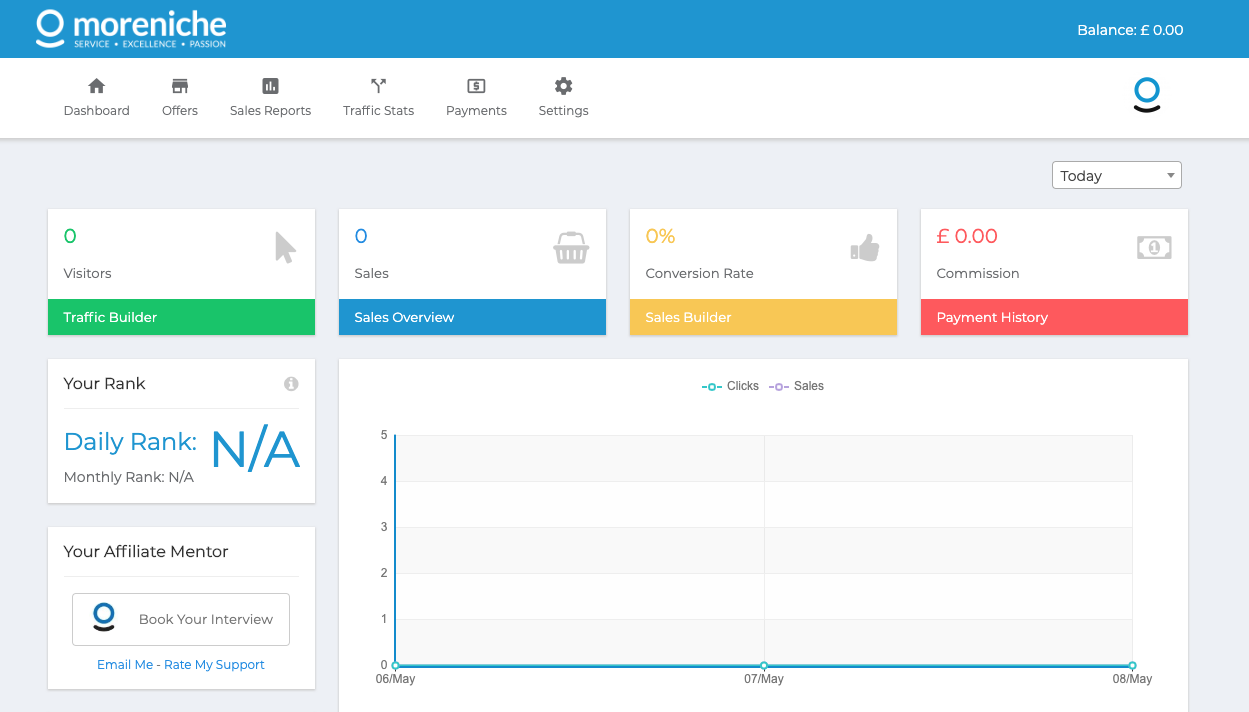
Task: Open the red Payment History tab
Action: (x=1054, y=317)
